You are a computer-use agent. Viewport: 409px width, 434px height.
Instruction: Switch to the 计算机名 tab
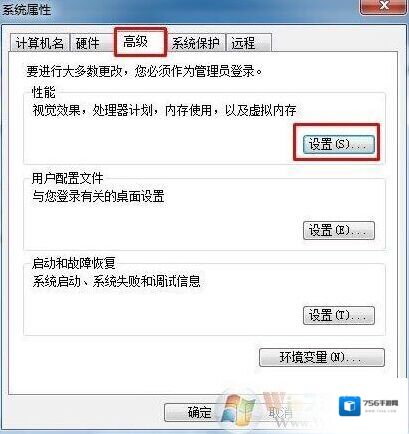39,43
